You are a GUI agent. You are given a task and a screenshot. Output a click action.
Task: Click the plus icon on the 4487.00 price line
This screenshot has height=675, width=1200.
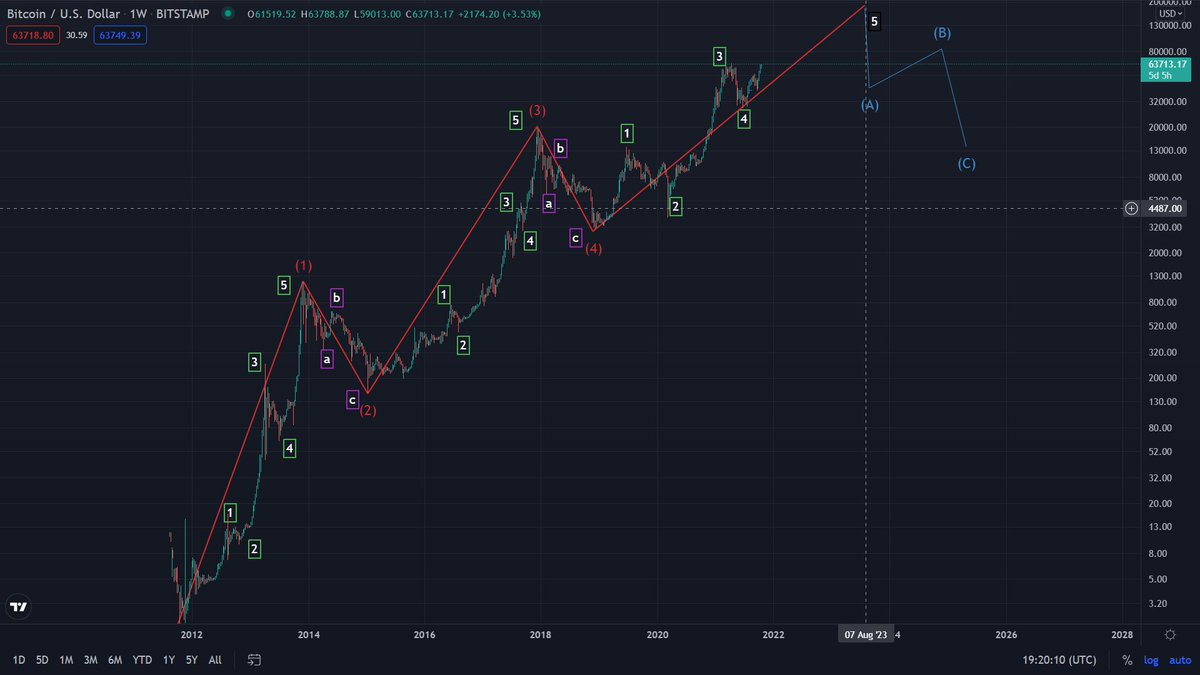pyautogui.click(x=1132, y=208)
